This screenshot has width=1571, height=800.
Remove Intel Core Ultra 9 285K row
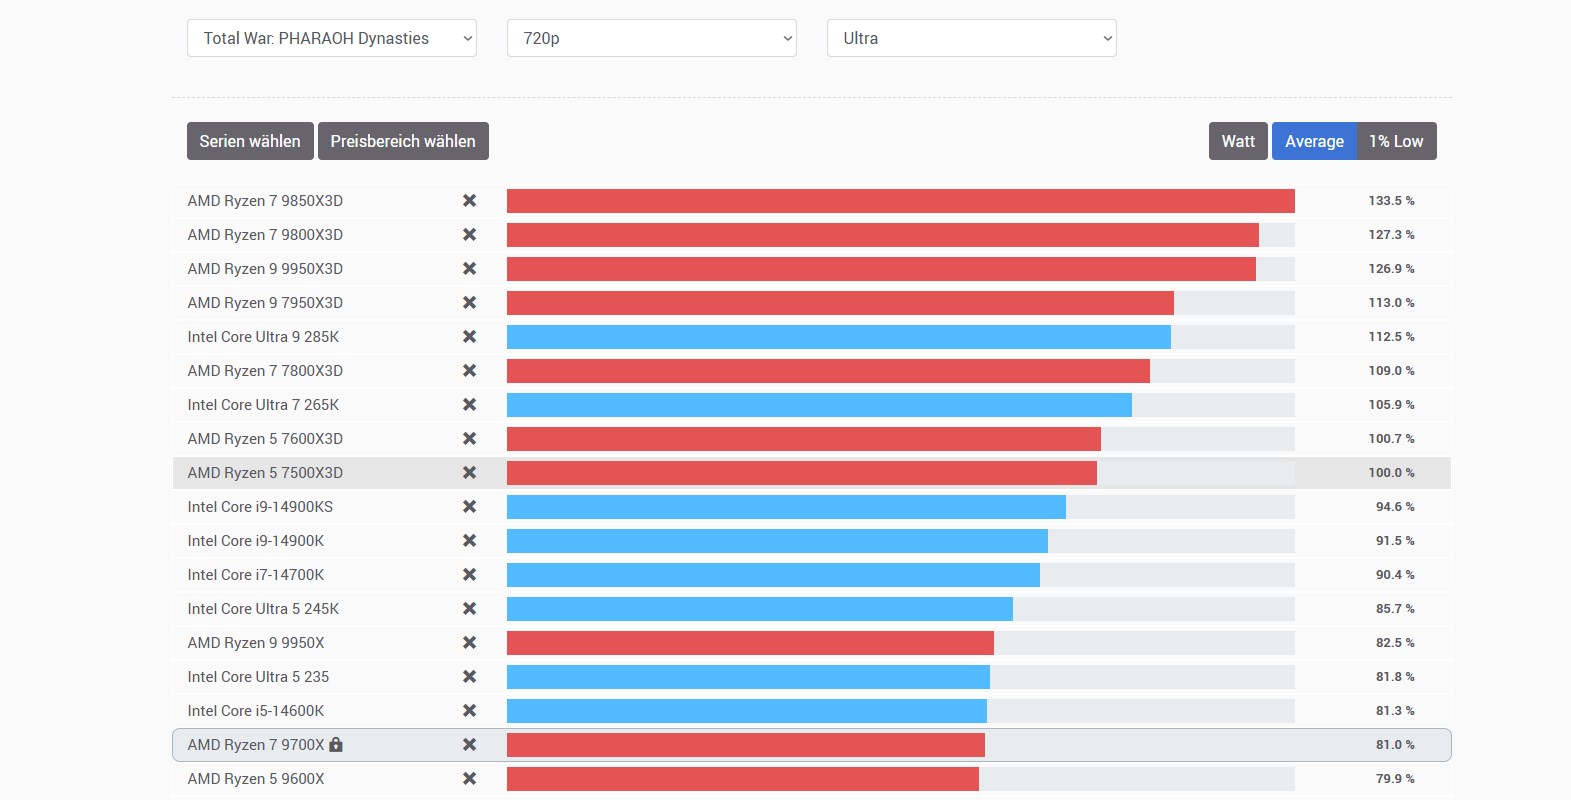(x=469, y=337)
